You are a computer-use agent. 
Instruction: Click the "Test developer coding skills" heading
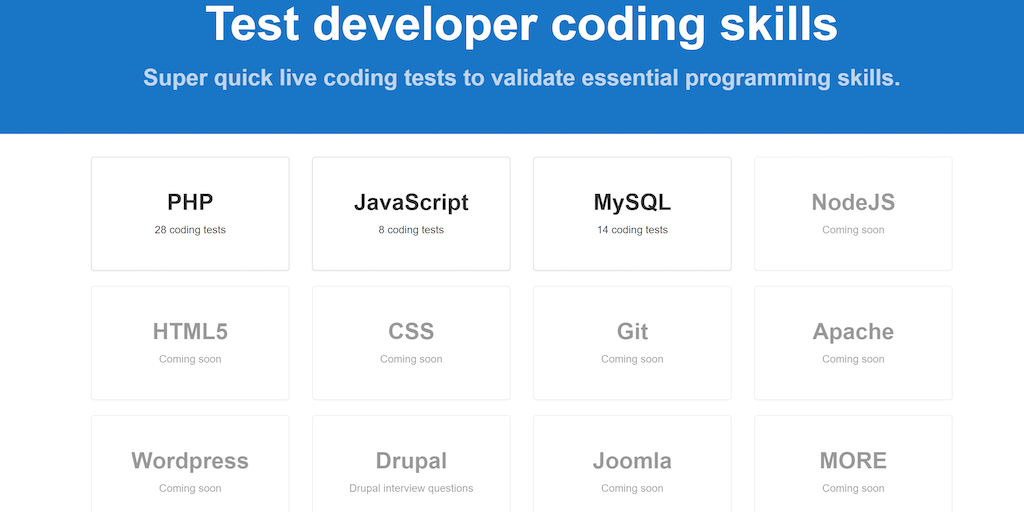click(x=521, y=24)
